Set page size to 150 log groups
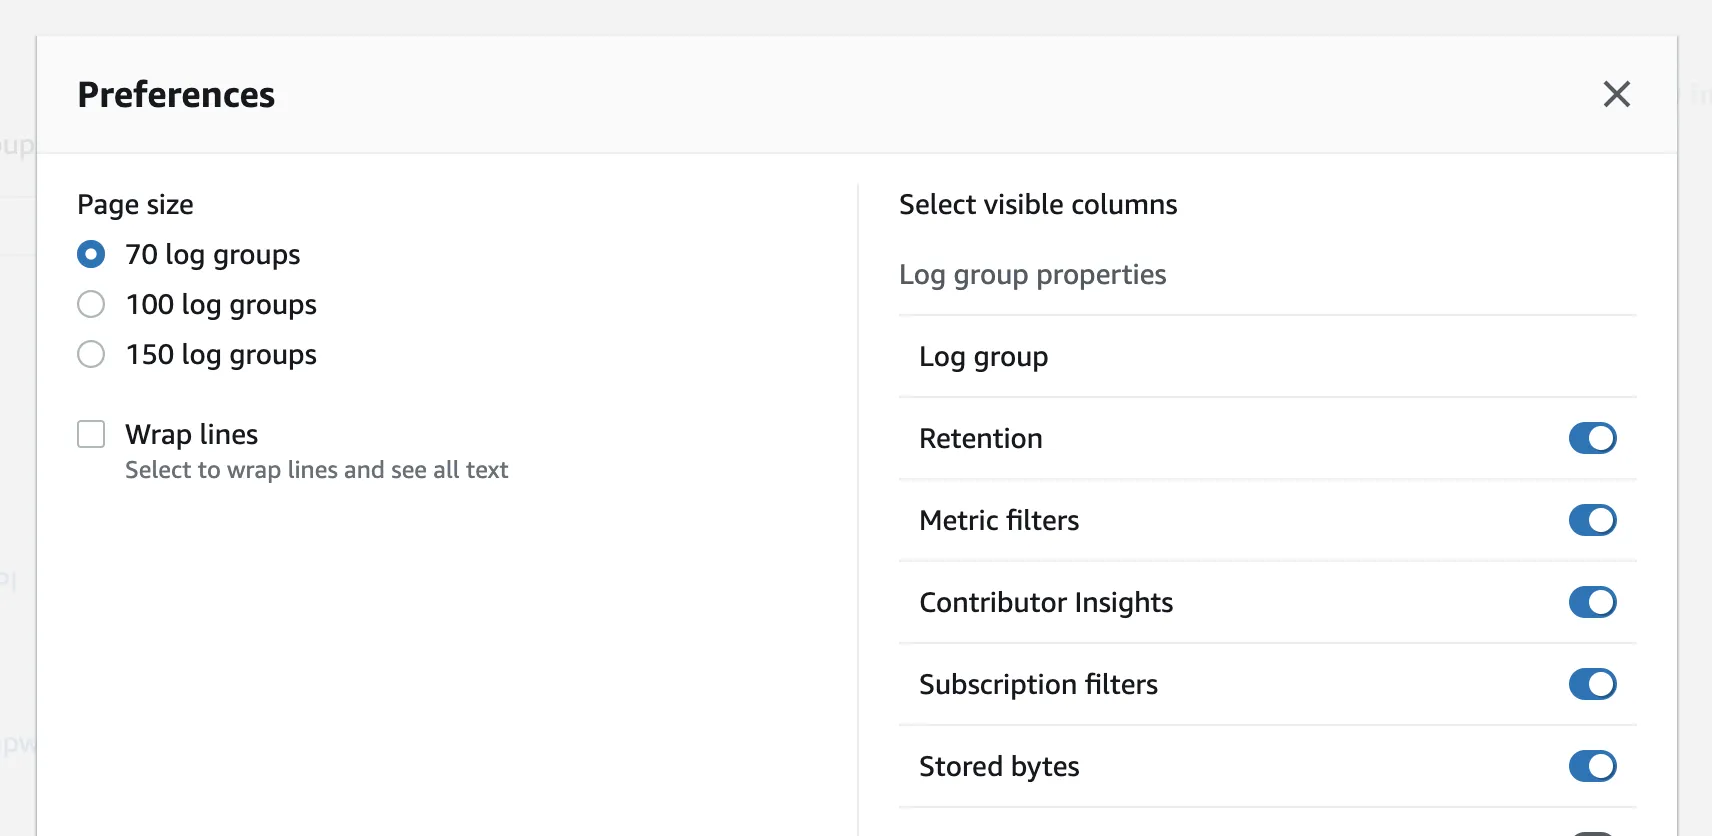This screenshot has width=1712, height=836. coord(91,354)
